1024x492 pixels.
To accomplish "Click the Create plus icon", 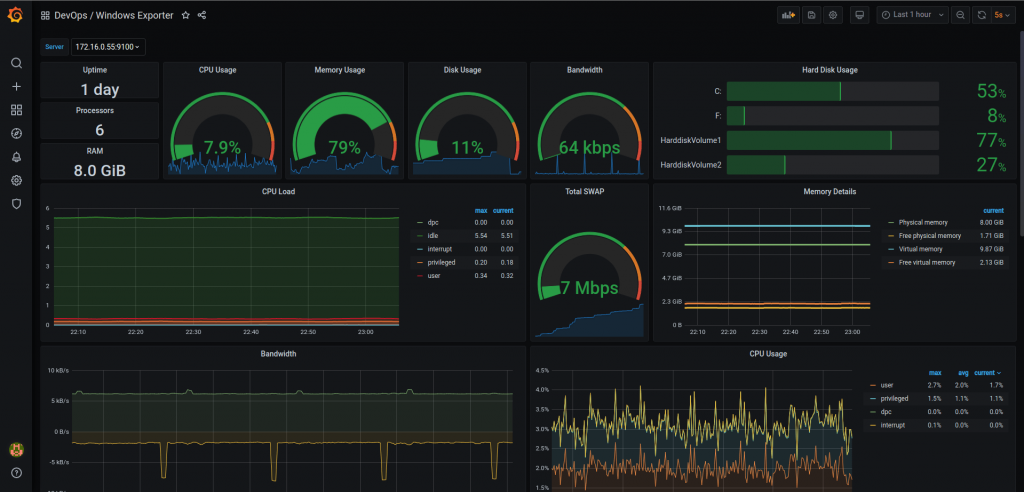I will pyautogui.click(x=16, y=86).
